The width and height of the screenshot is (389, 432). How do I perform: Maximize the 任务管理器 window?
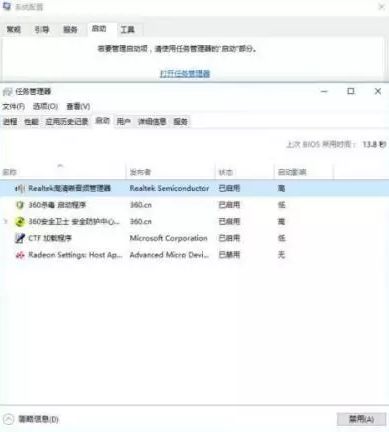pyautogui.click(x=351, y=91)
